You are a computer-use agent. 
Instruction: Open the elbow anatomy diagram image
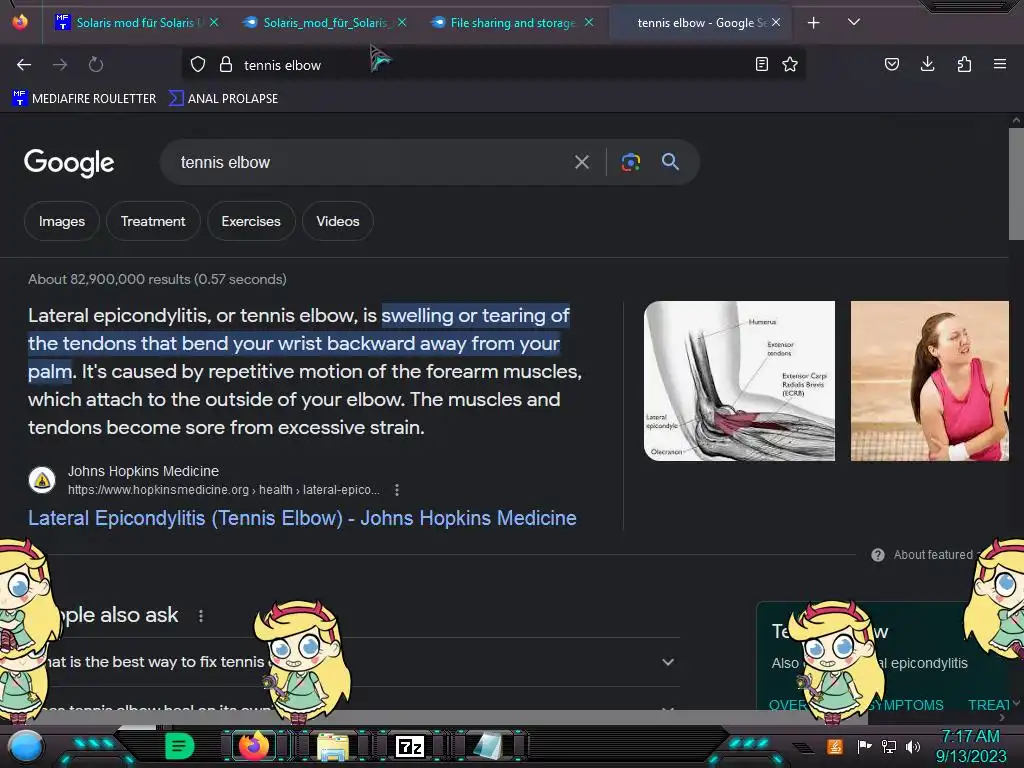(739, 381)
